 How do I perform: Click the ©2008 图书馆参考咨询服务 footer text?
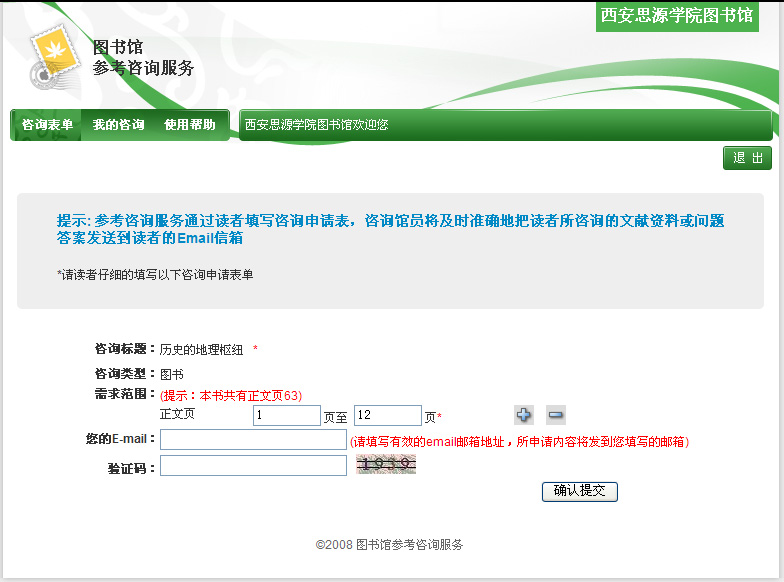point(389,545)
